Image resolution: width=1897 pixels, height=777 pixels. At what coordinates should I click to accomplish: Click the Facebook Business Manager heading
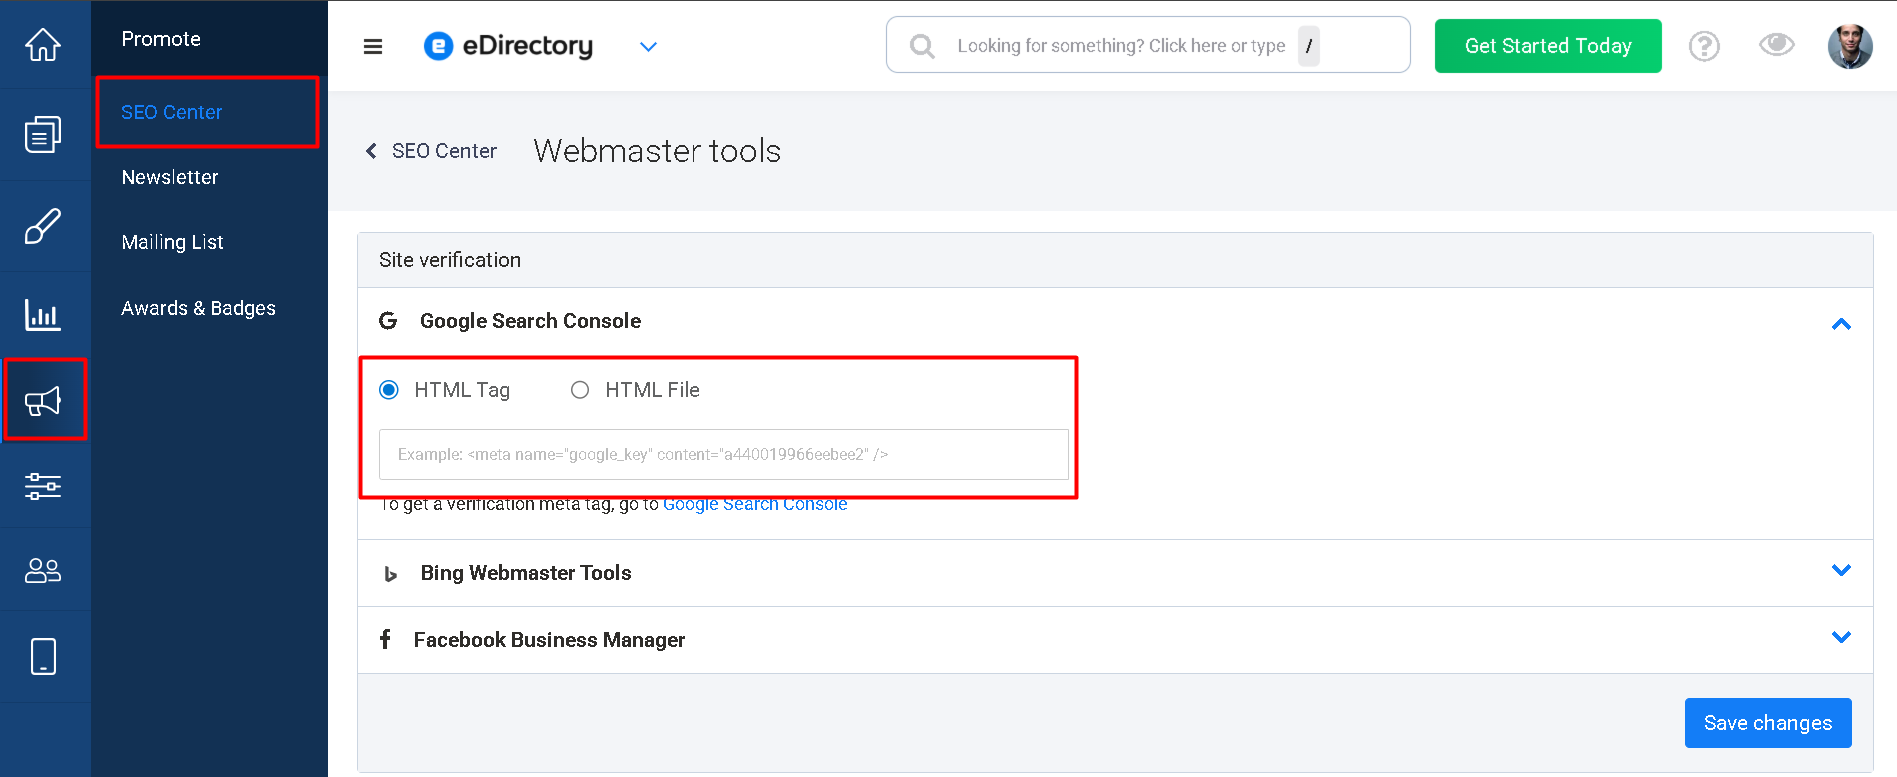[x=549, y=640]
